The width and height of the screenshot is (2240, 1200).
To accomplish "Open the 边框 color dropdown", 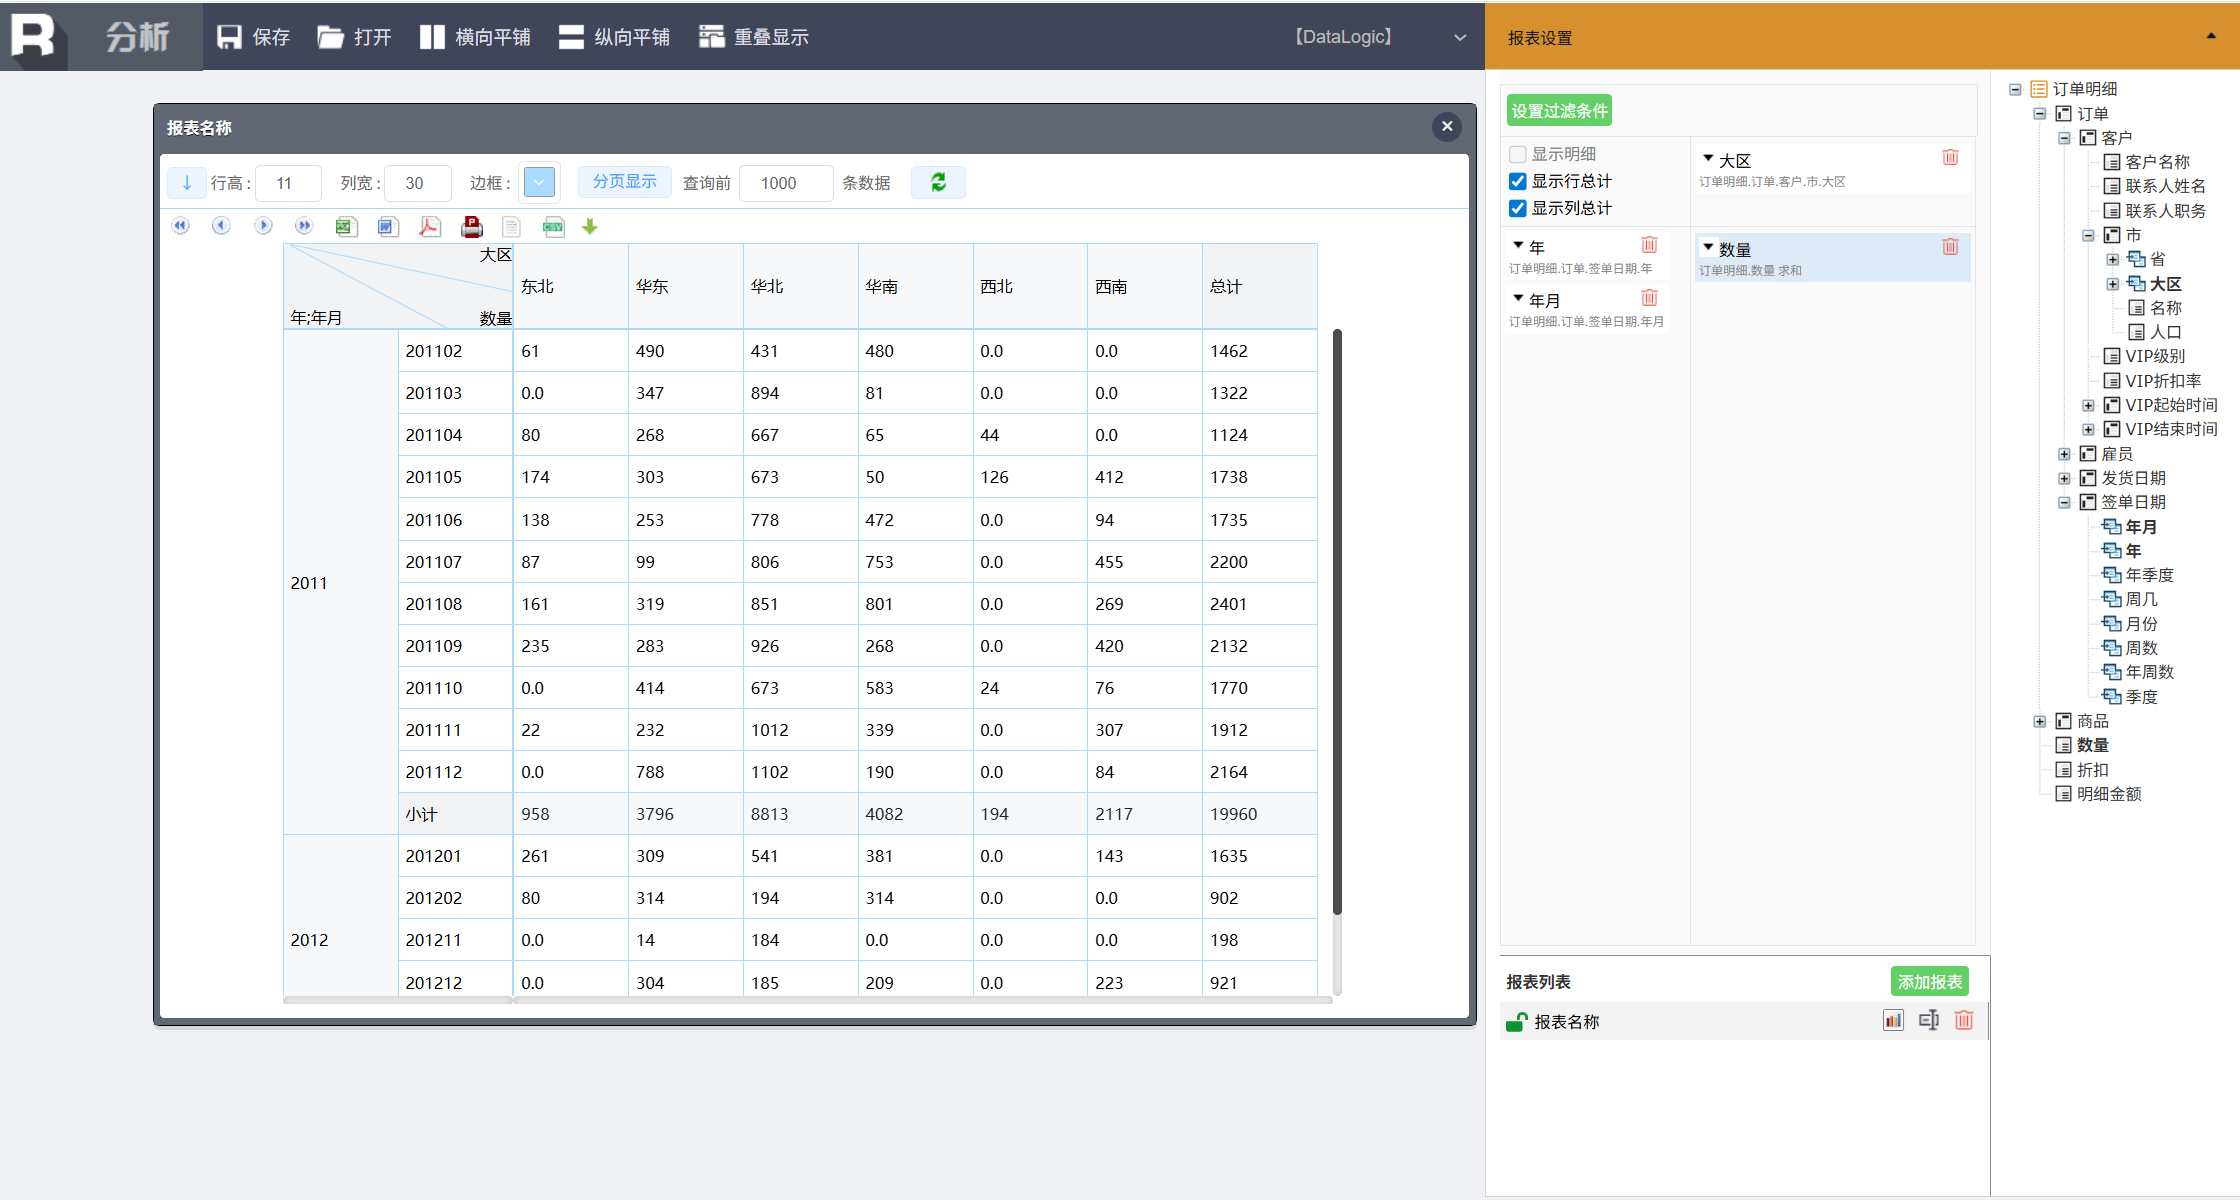I will [539, 183].
